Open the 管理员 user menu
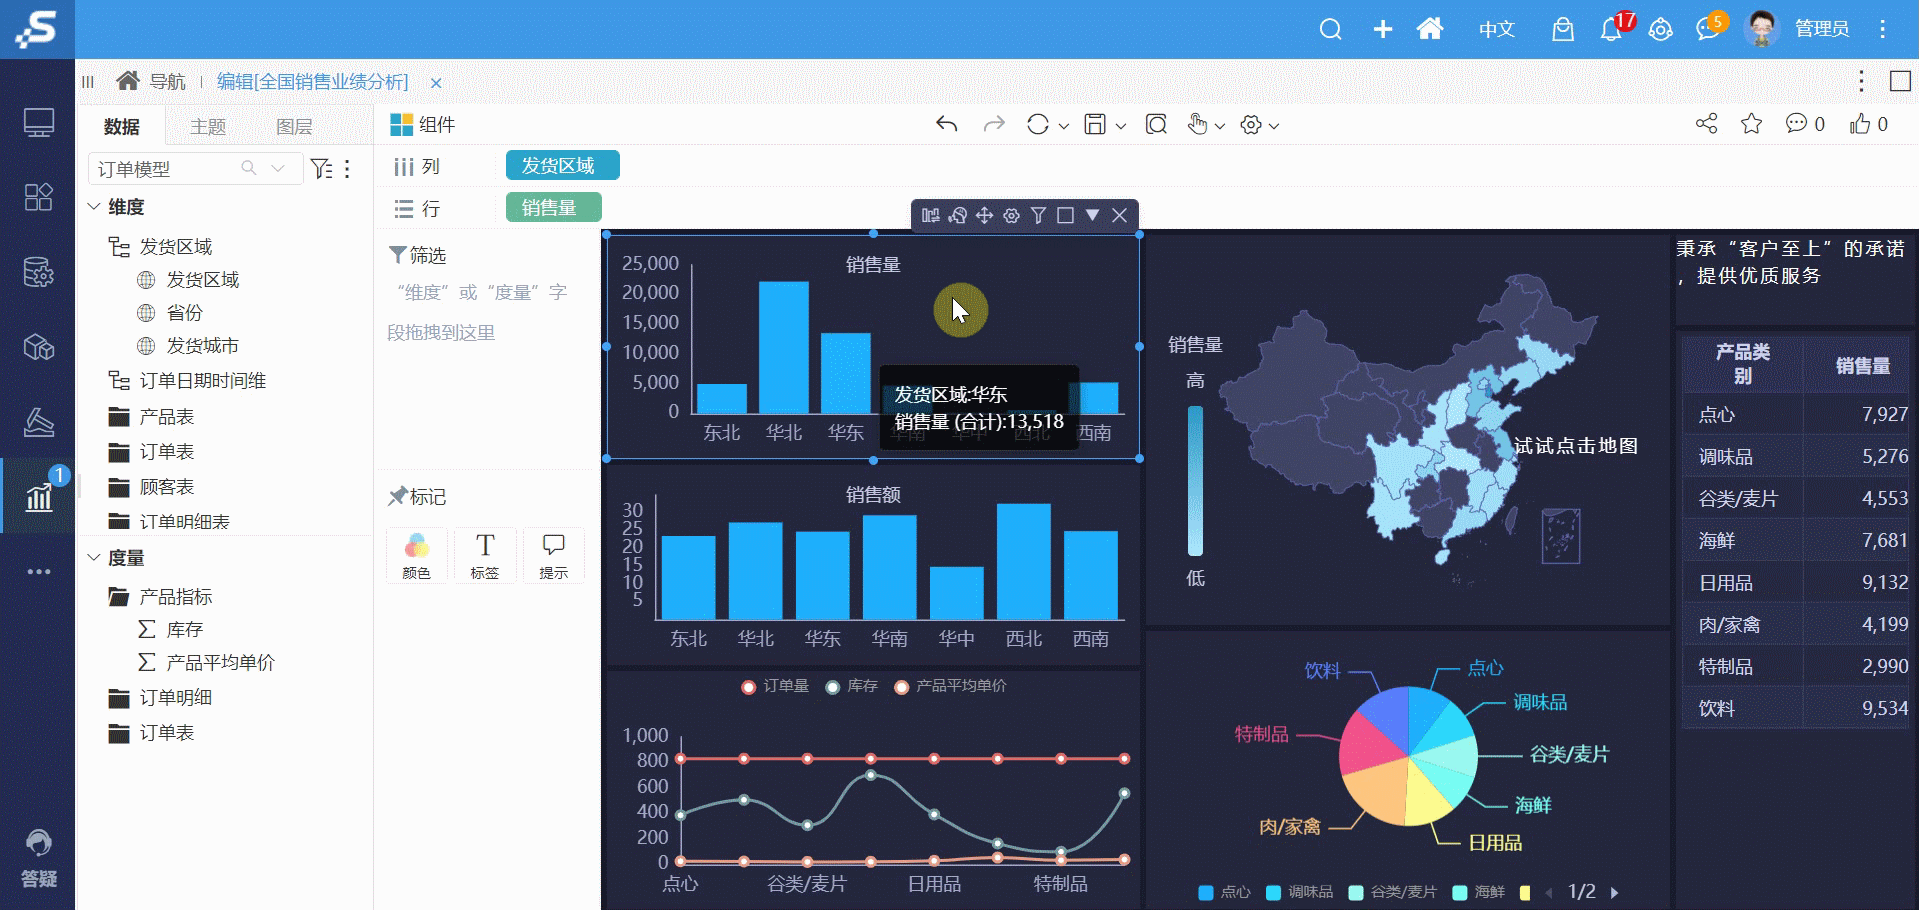This screenshot has height=910, width=1919. [x=1821, y=29]
